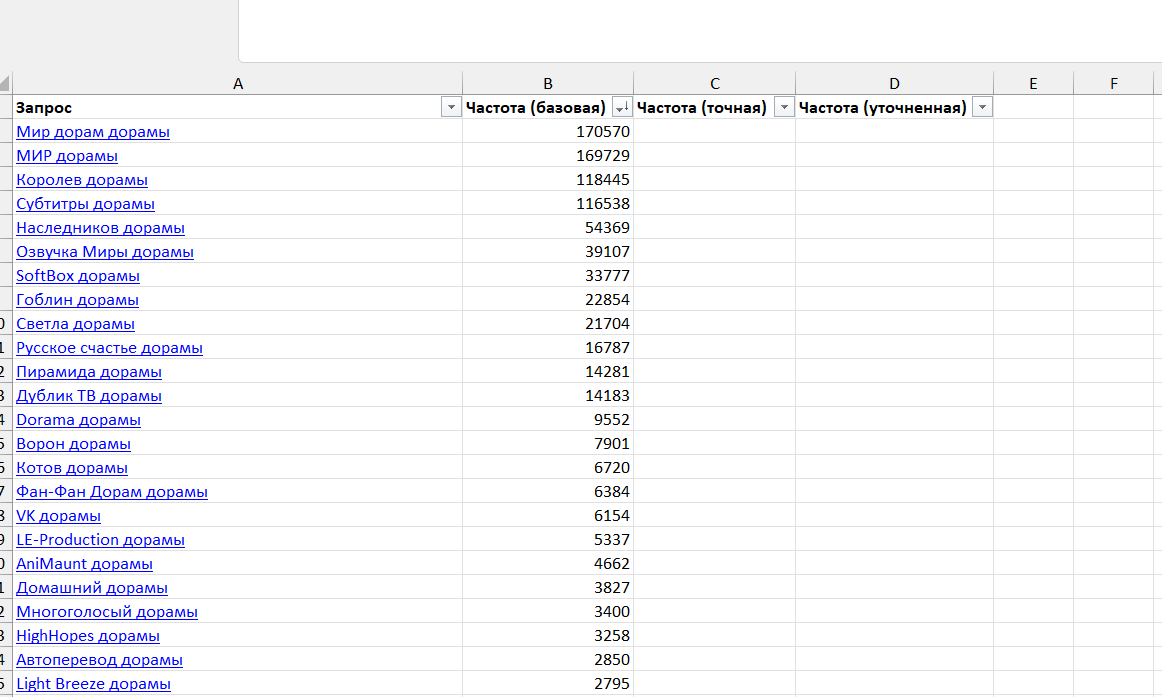
Task: Follow the 'Светла дорамы' hyperlink
Action: 76,324
